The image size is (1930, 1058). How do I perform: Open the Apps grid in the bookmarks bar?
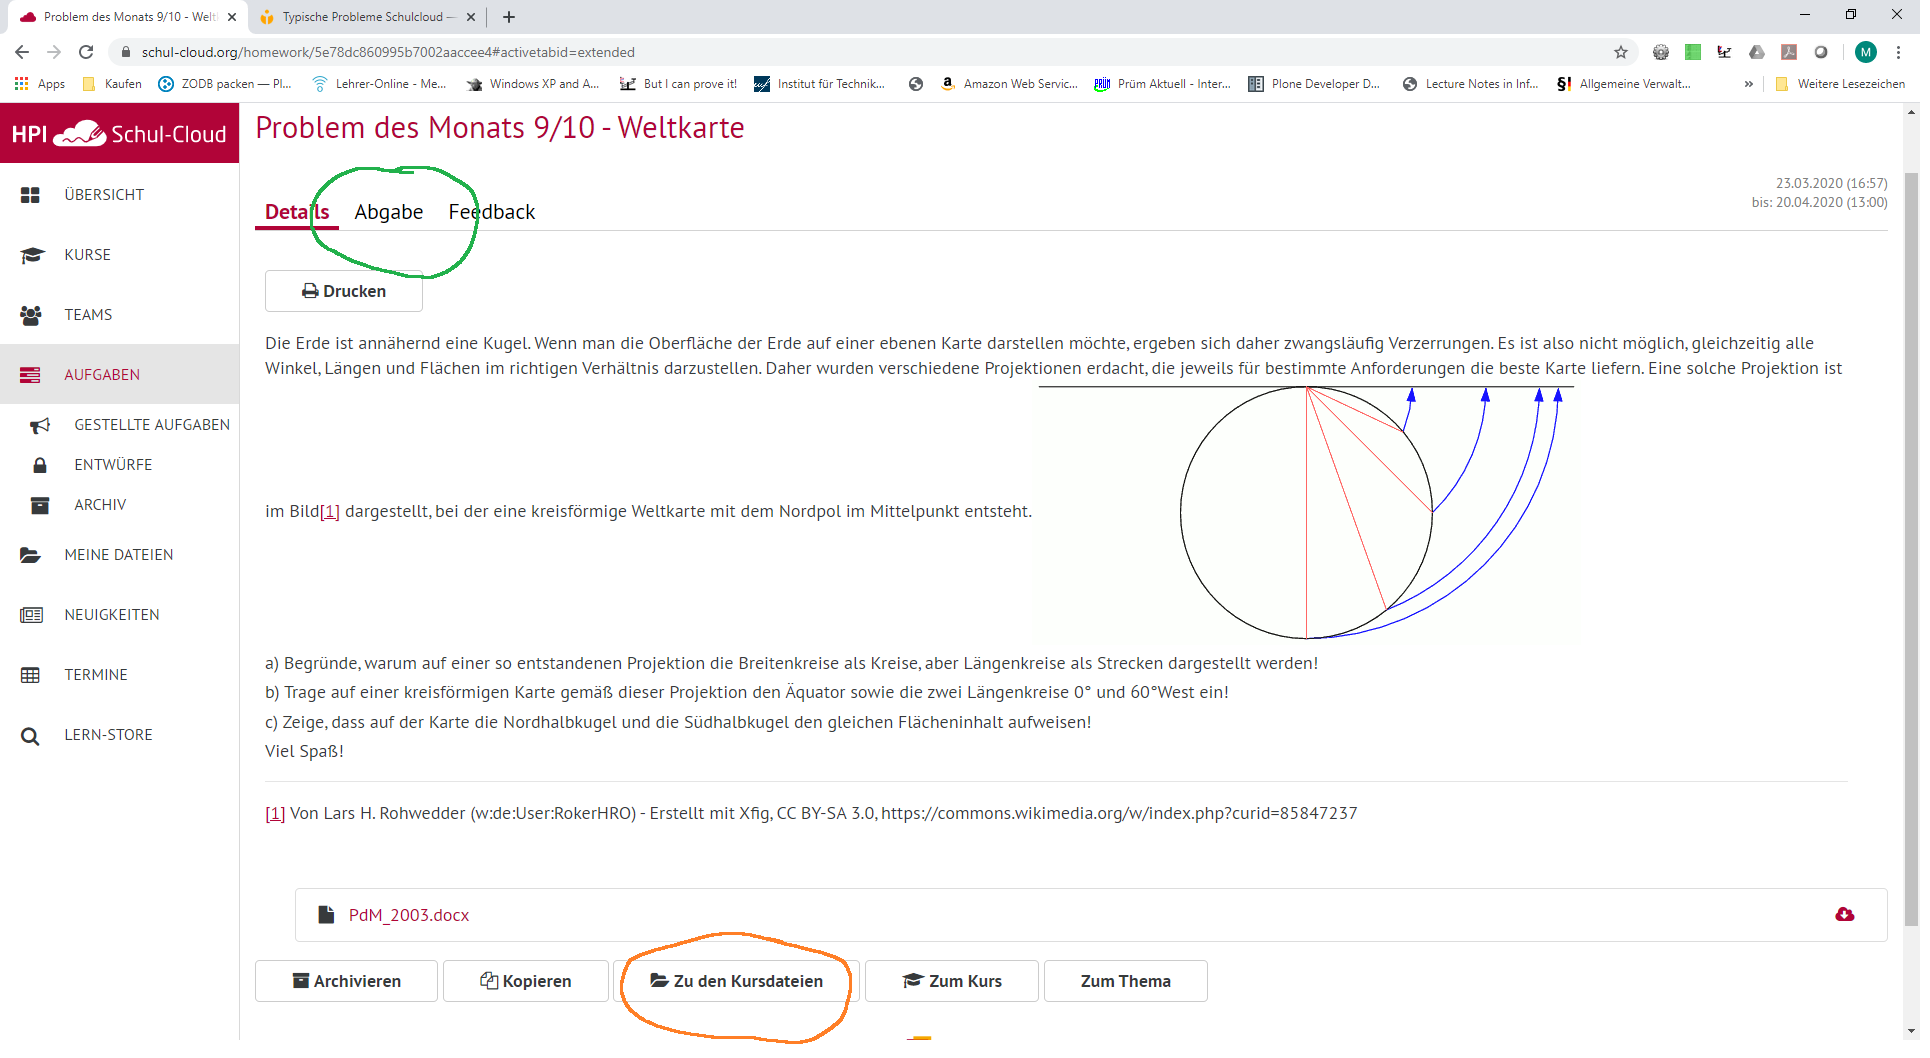pyautogui.click(x=41, y=85)
